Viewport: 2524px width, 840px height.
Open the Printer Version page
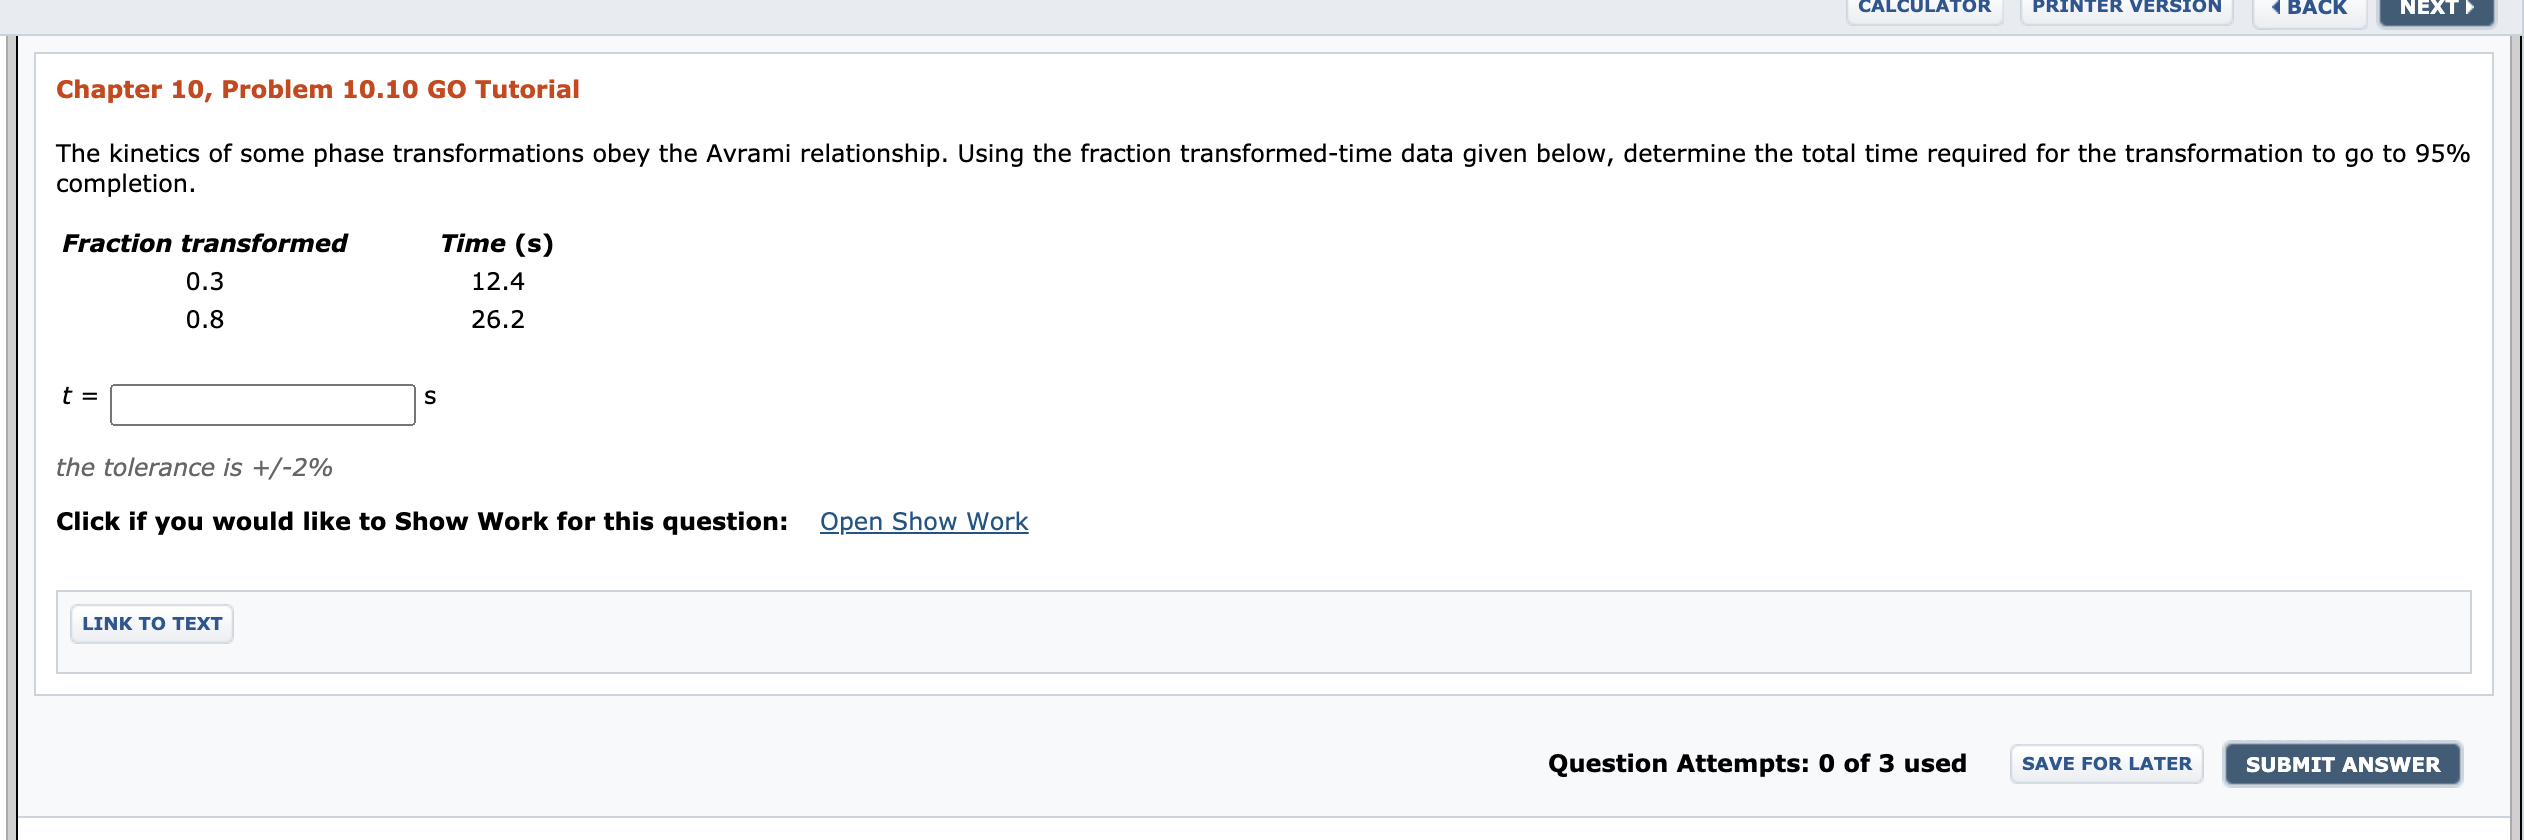(2126, 8)
